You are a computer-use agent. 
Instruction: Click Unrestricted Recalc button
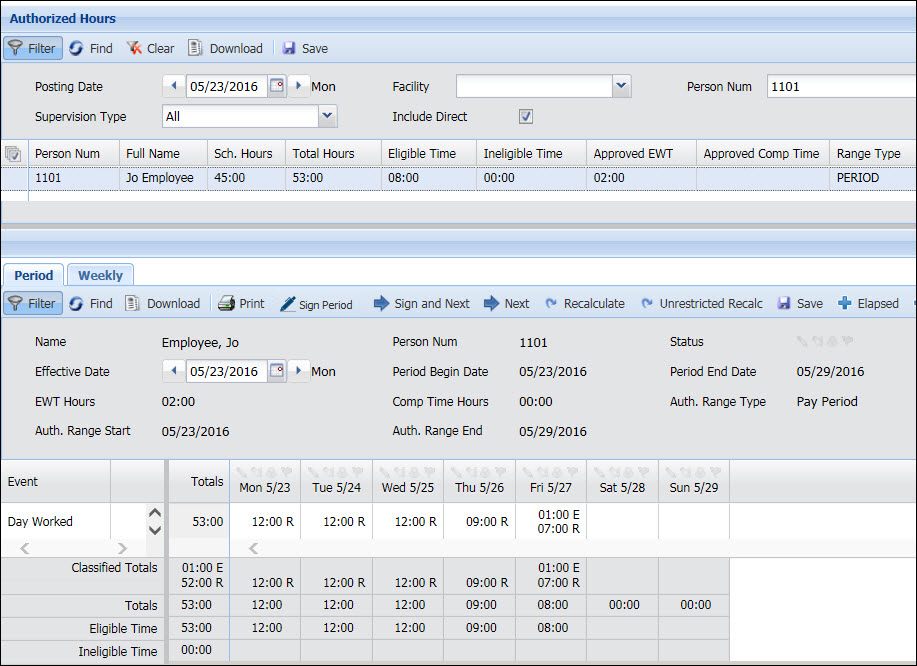pos(702,303)
